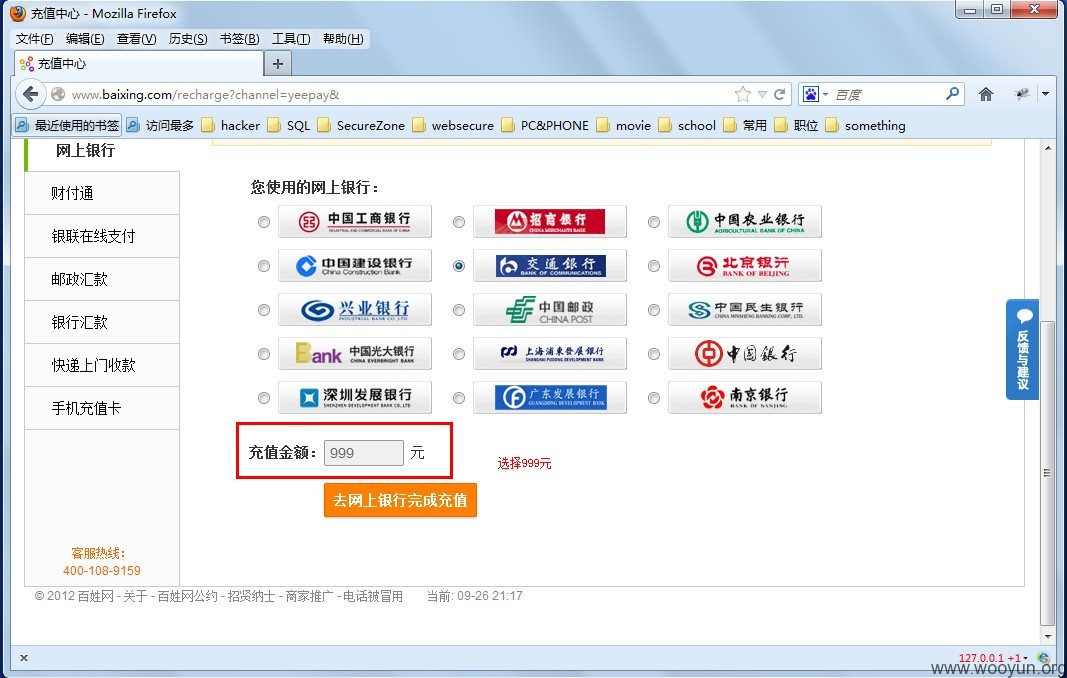
Task: Choose 手机充值卡 payment method
Action: 102,408
